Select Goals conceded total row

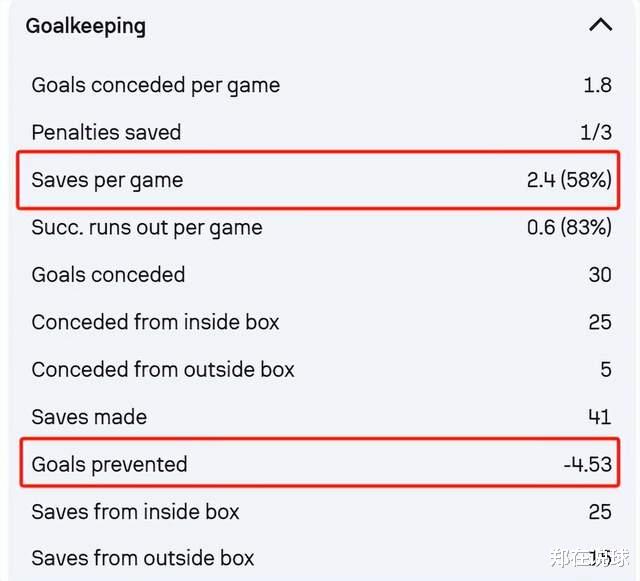tap(321, 275)
